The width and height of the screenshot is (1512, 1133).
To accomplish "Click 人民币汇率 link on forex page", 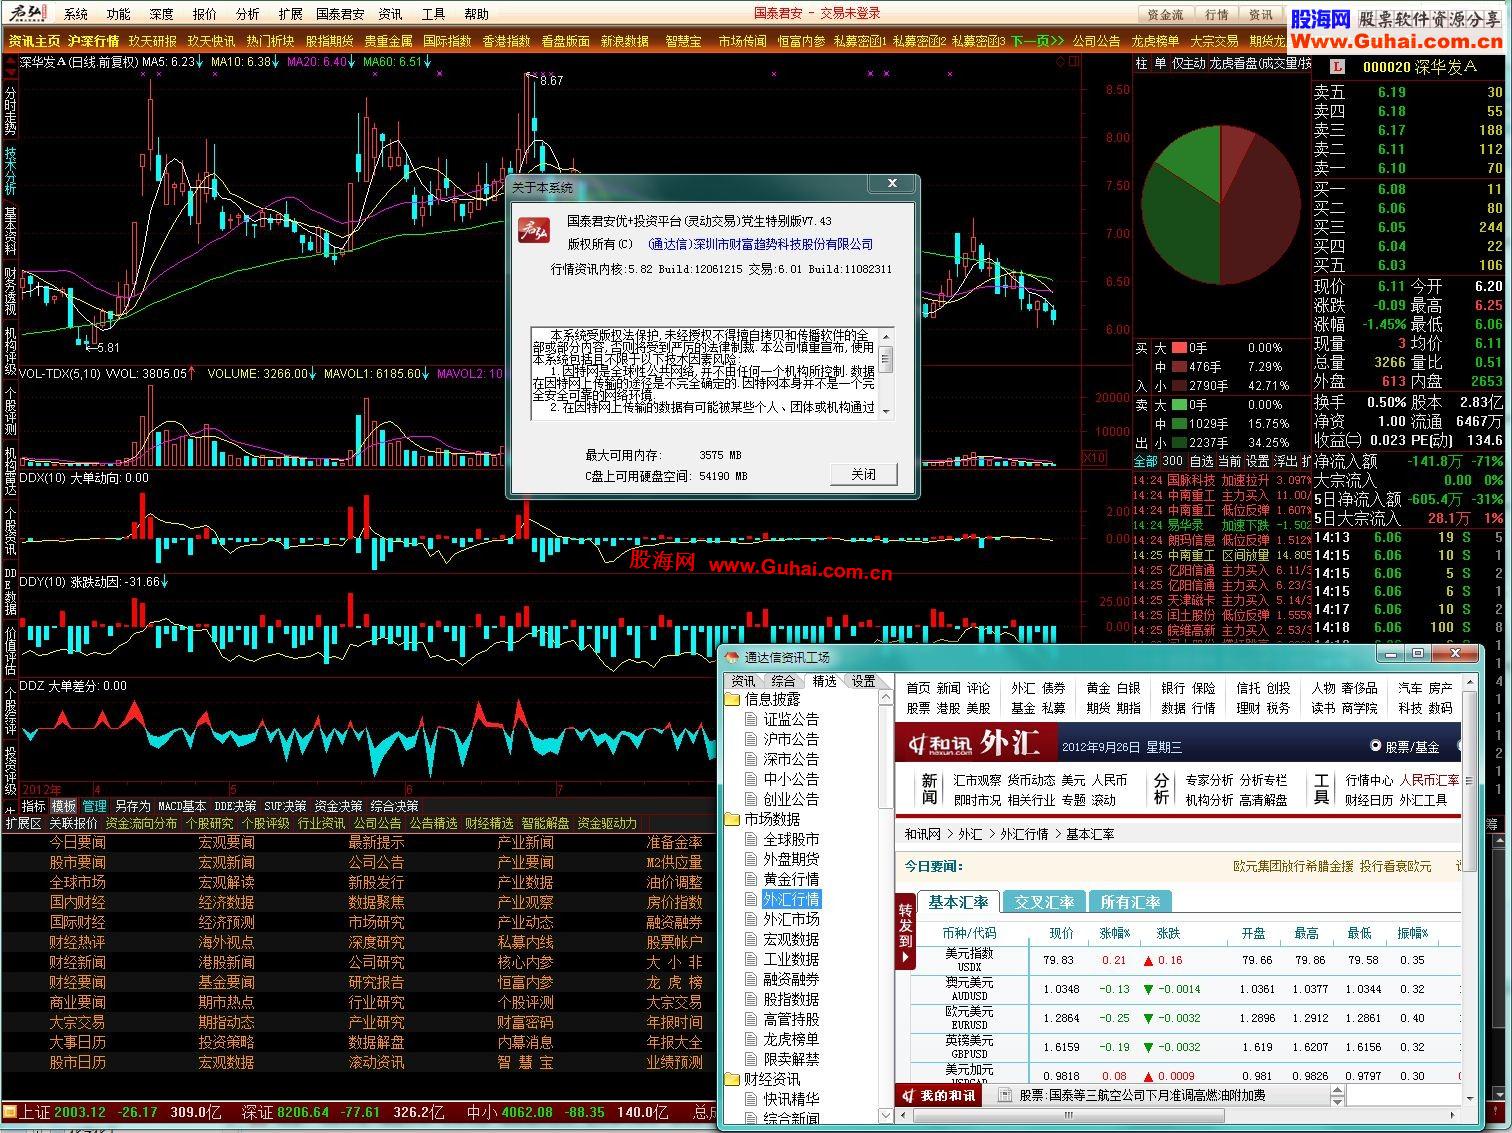I will coord(1430,780).
